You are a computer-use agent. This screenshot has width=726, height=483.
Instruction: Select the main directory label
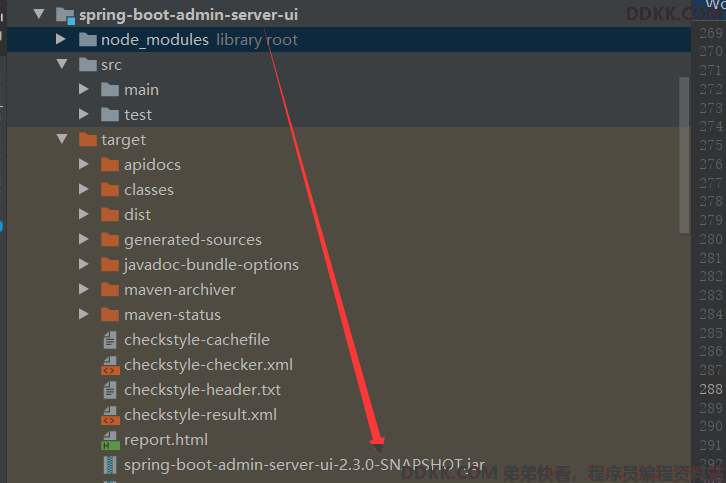pyautogui.click(x=141, y=89)
